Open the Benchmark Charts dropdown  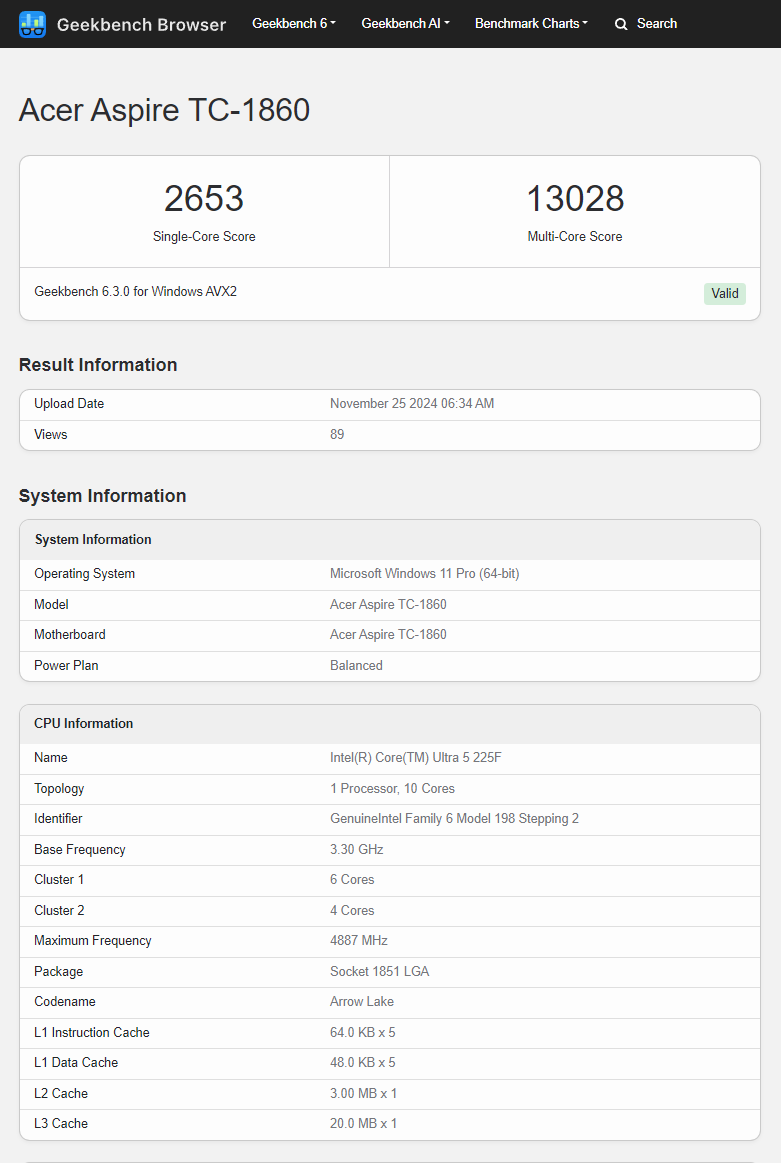pyautogui.click(x=531, y=23)
